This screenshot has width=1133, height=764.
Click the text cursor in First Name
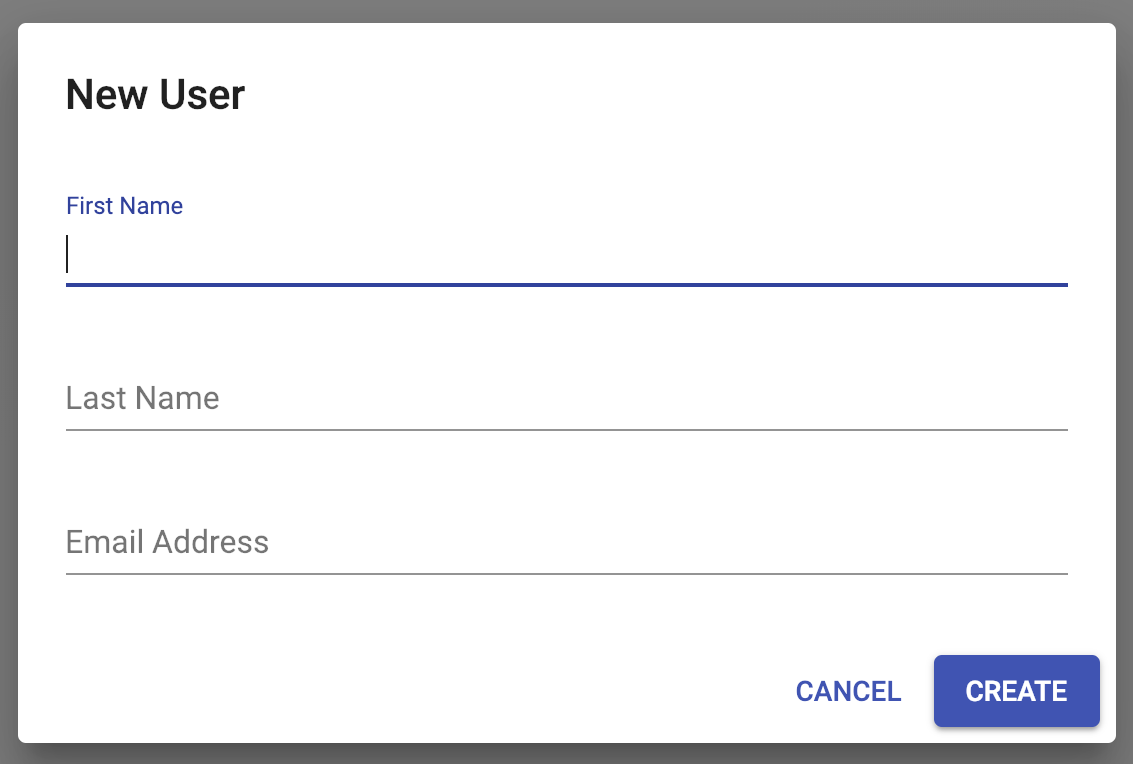[68, 254]
